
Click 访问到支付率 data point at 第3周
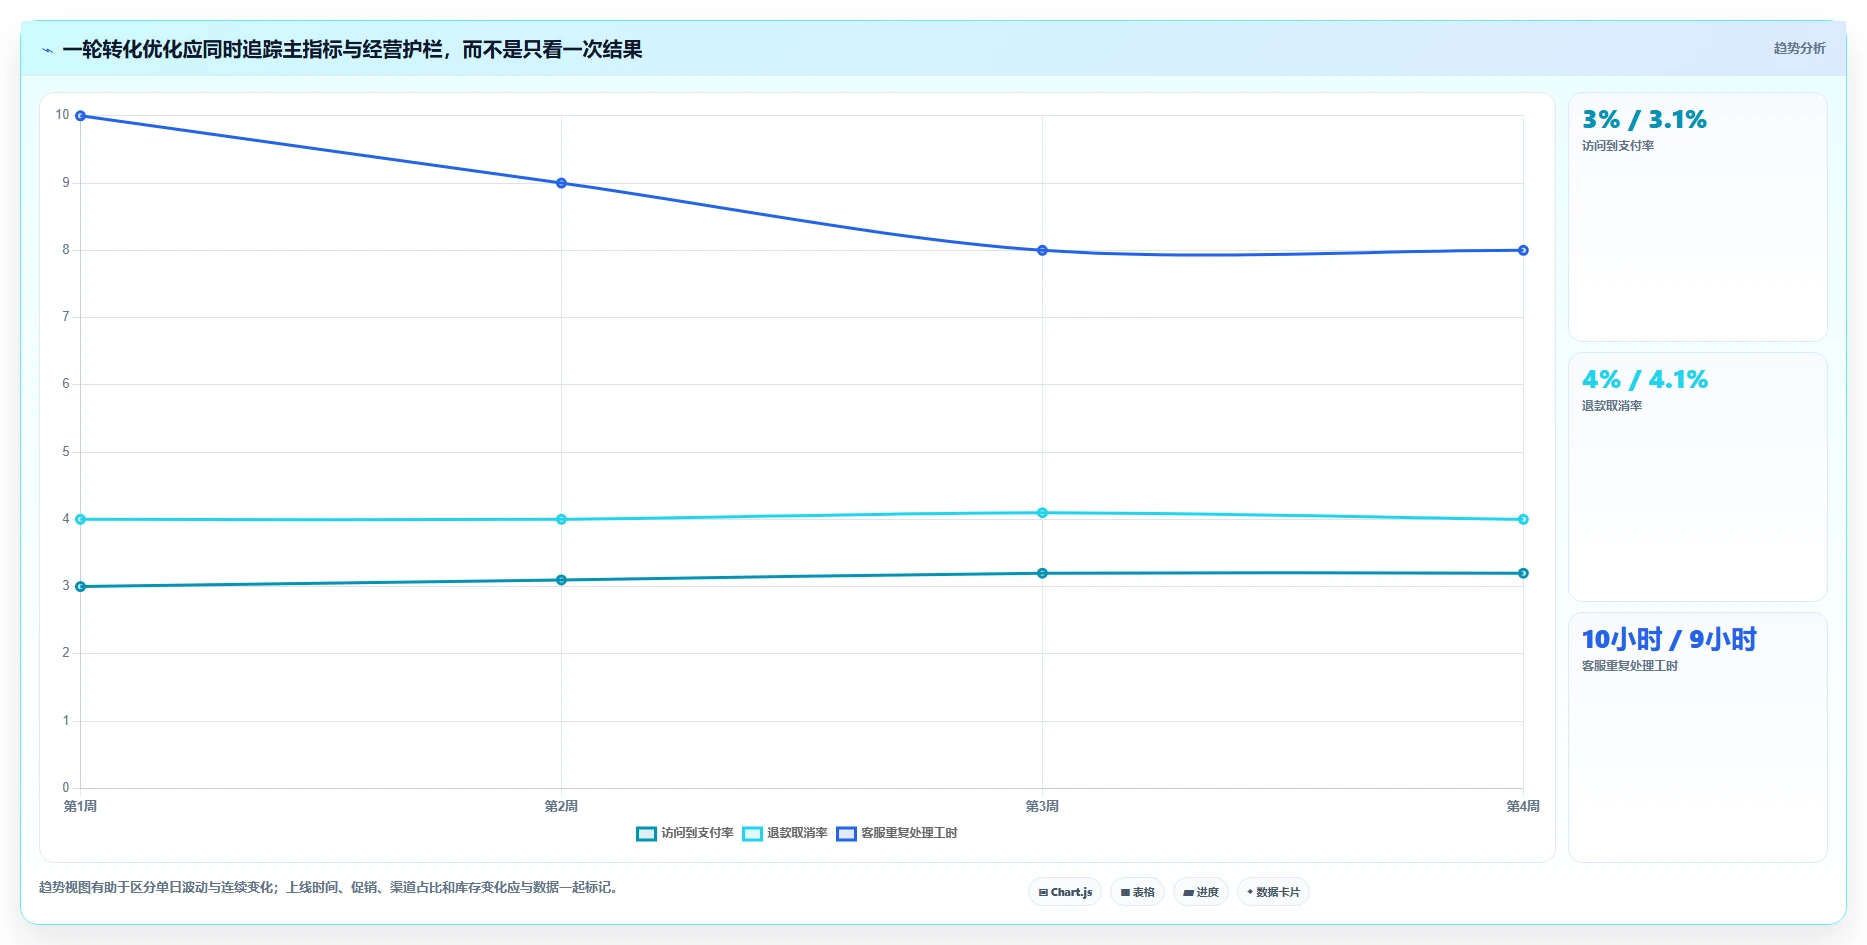[1042, 573]
